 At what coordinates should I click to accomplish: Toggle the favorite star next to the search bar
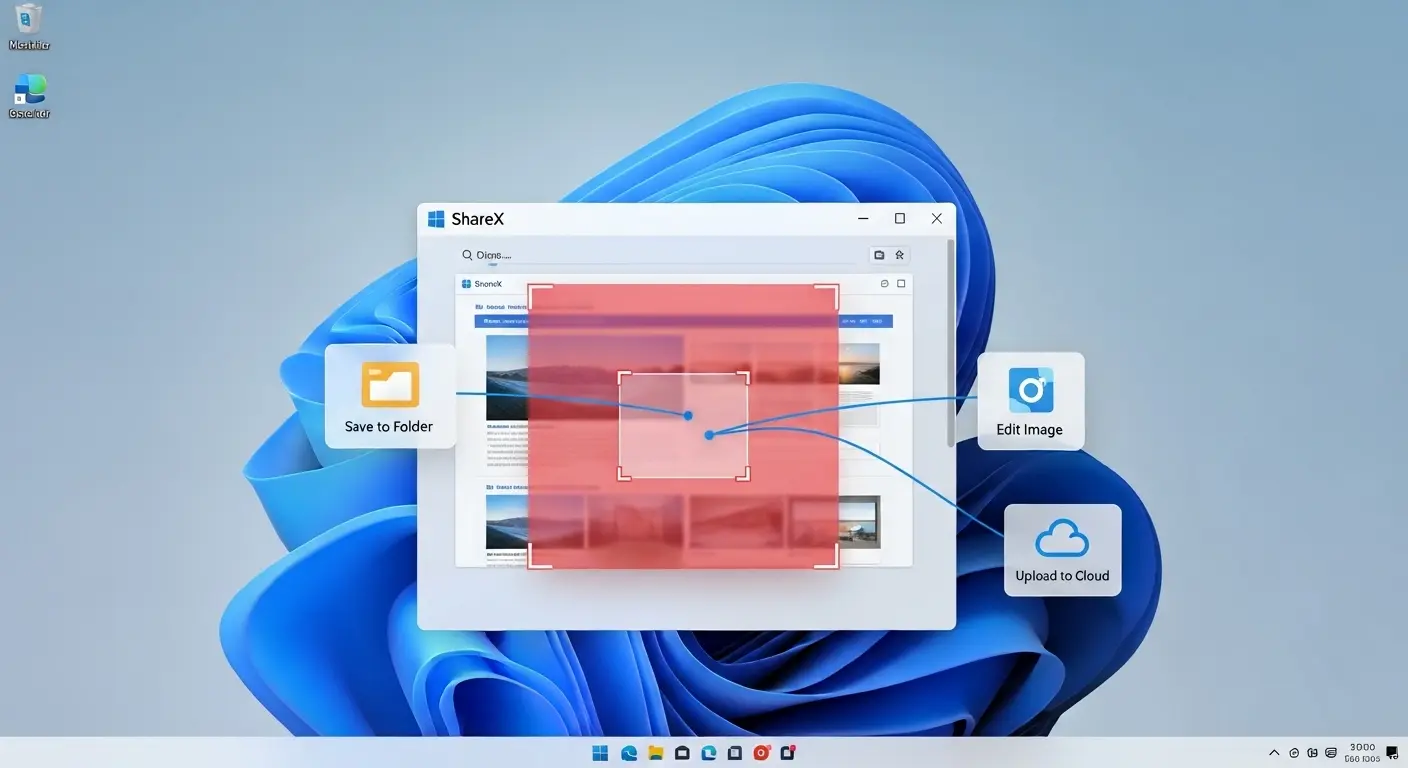(899, 254)
